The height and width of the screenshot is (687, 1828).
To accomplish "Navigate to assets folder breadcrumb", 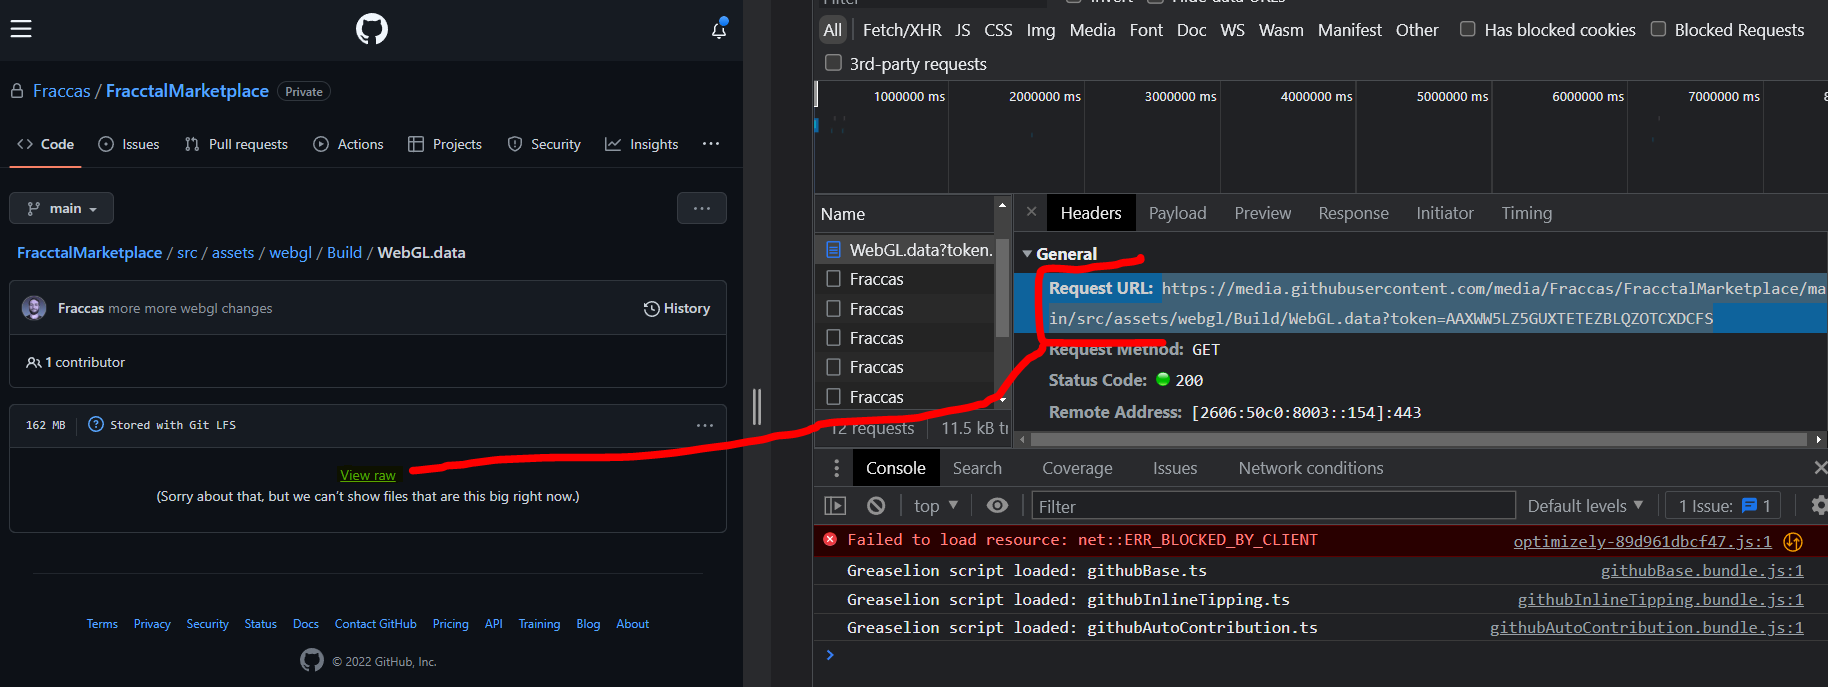I will (x=233, y=253).
